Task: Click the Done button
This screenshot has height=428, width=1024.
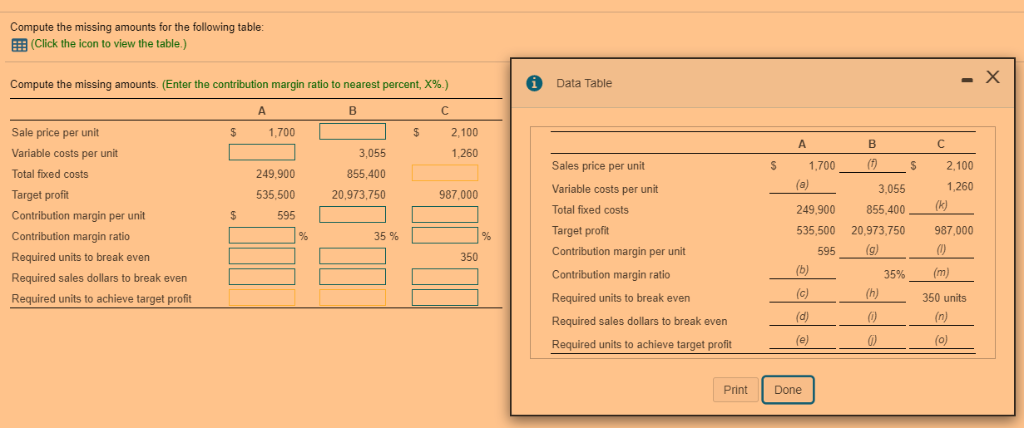Action: coord(788,390)
